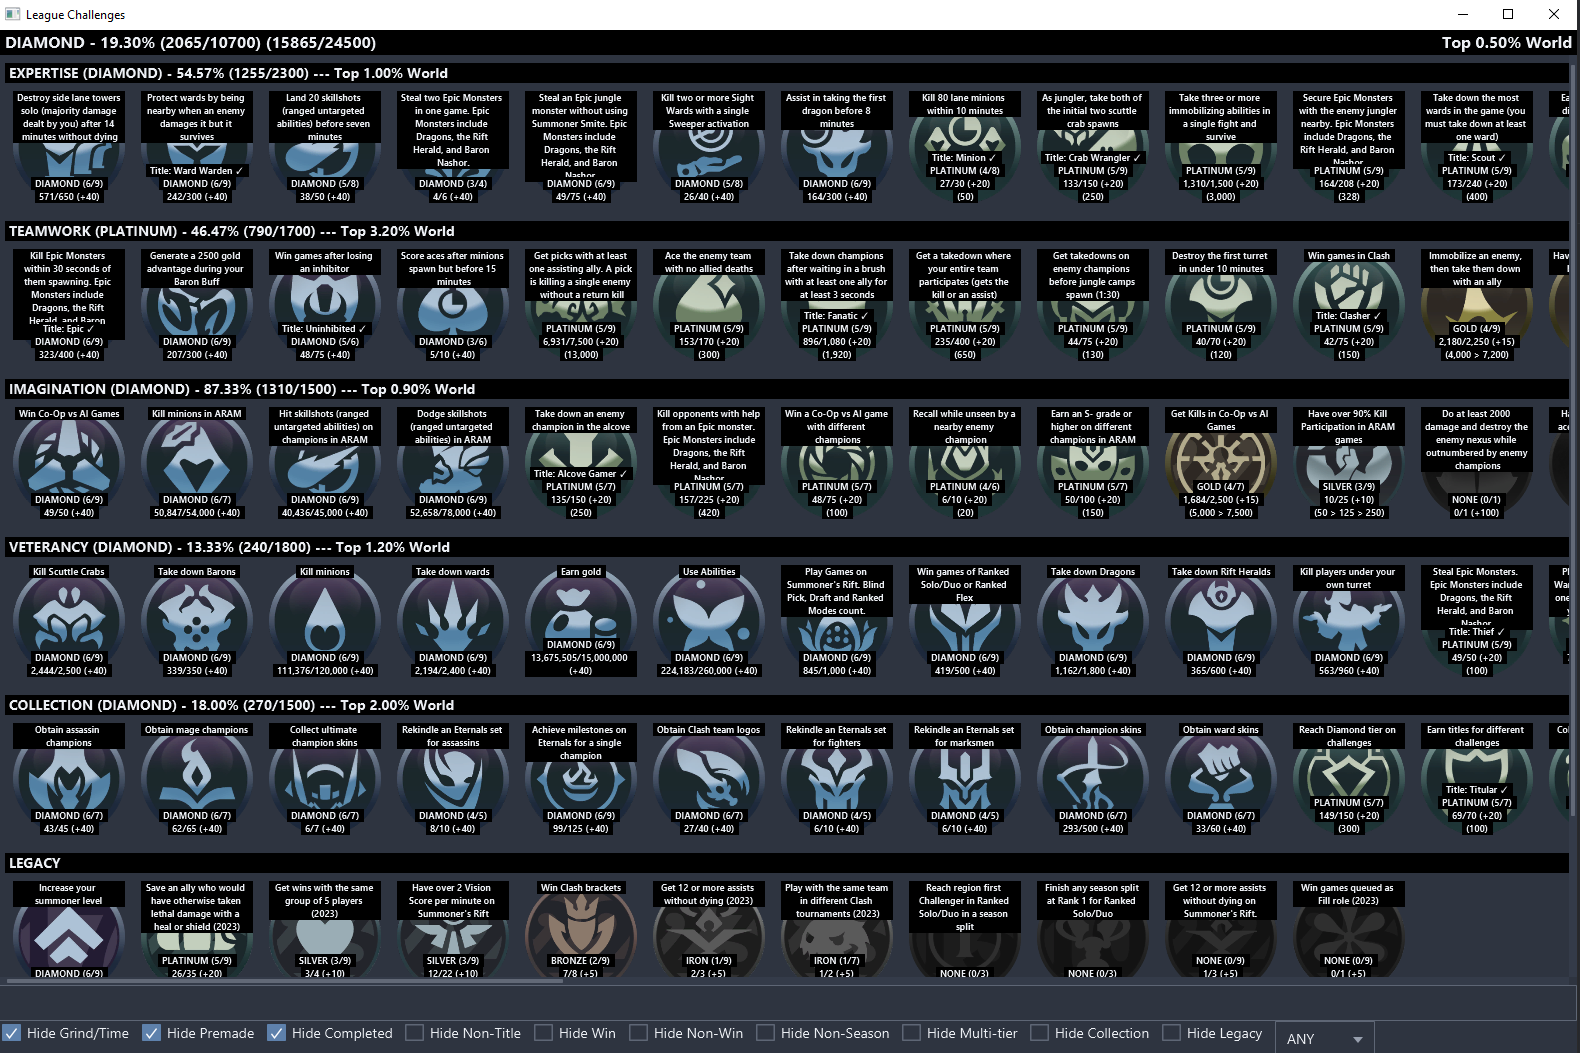Click the Take down wards challenge icon

pos(453,621)
